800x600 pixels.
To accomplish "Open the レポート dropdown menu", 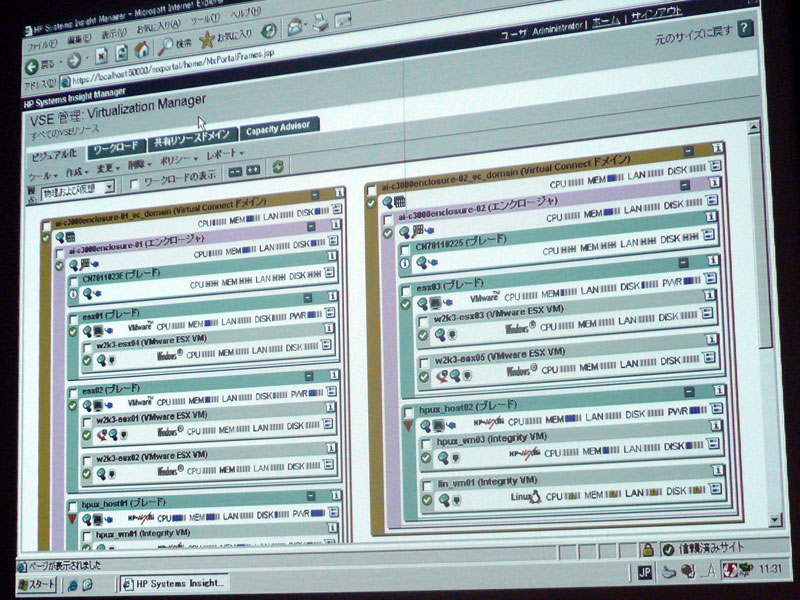I will 224,154.
